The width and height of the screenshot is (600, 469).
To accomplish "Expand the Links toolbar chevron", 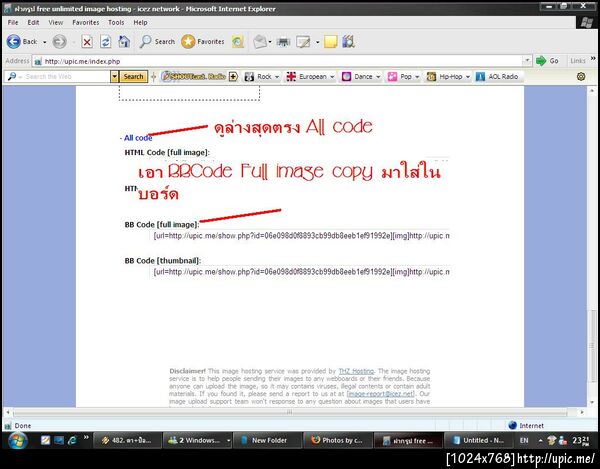I will tap(593, 59).
